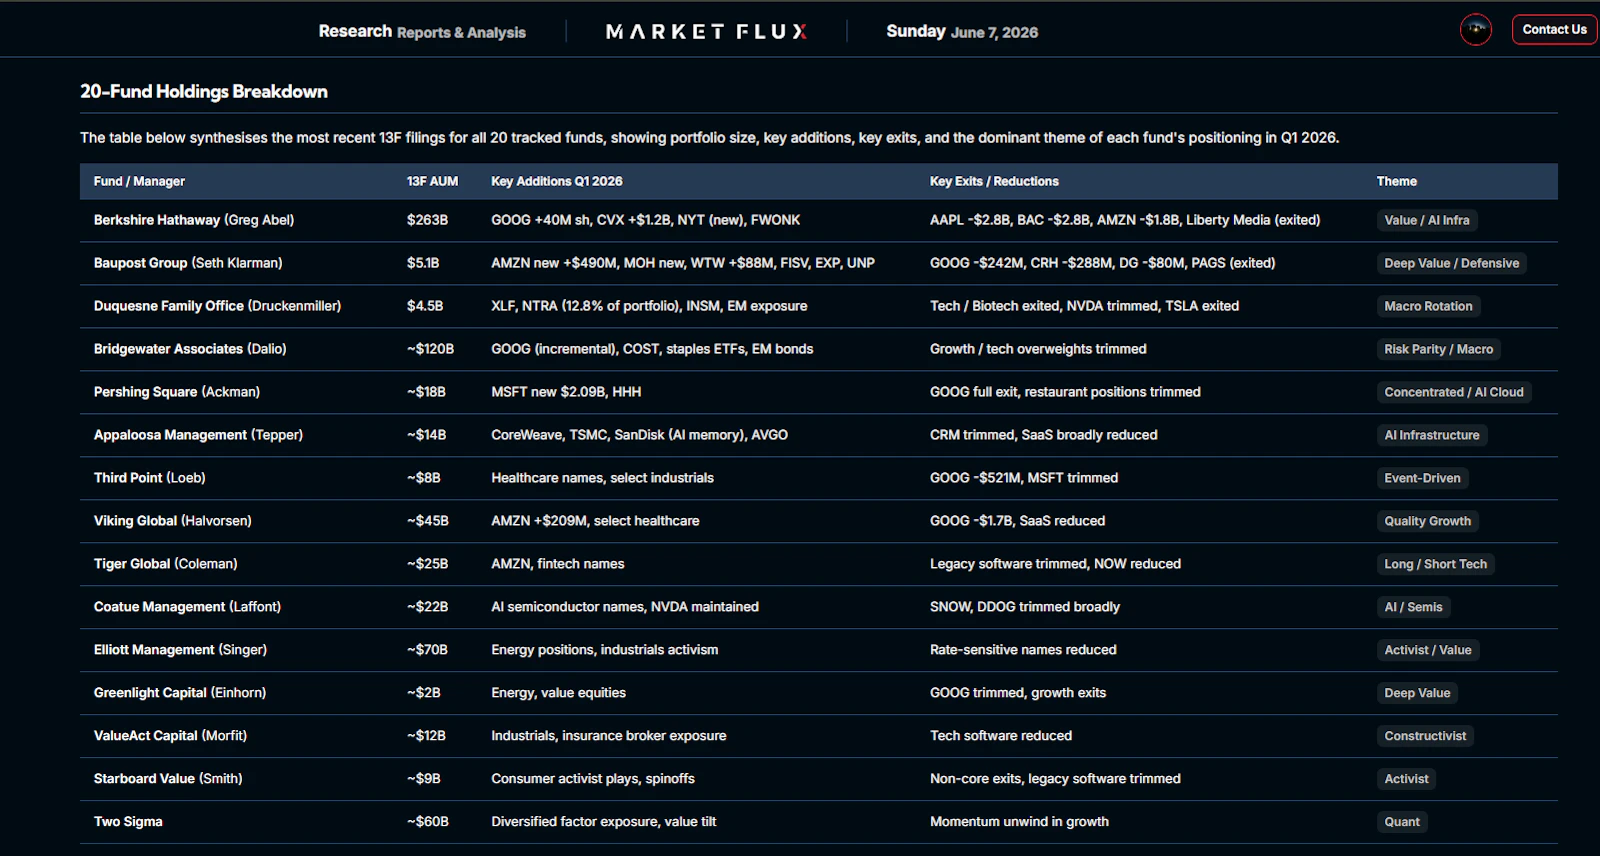The height and width of the screenshot is (856, 1600).
Task: Click Elliott Management (Singer) fund name
Action: coord(180,650)
